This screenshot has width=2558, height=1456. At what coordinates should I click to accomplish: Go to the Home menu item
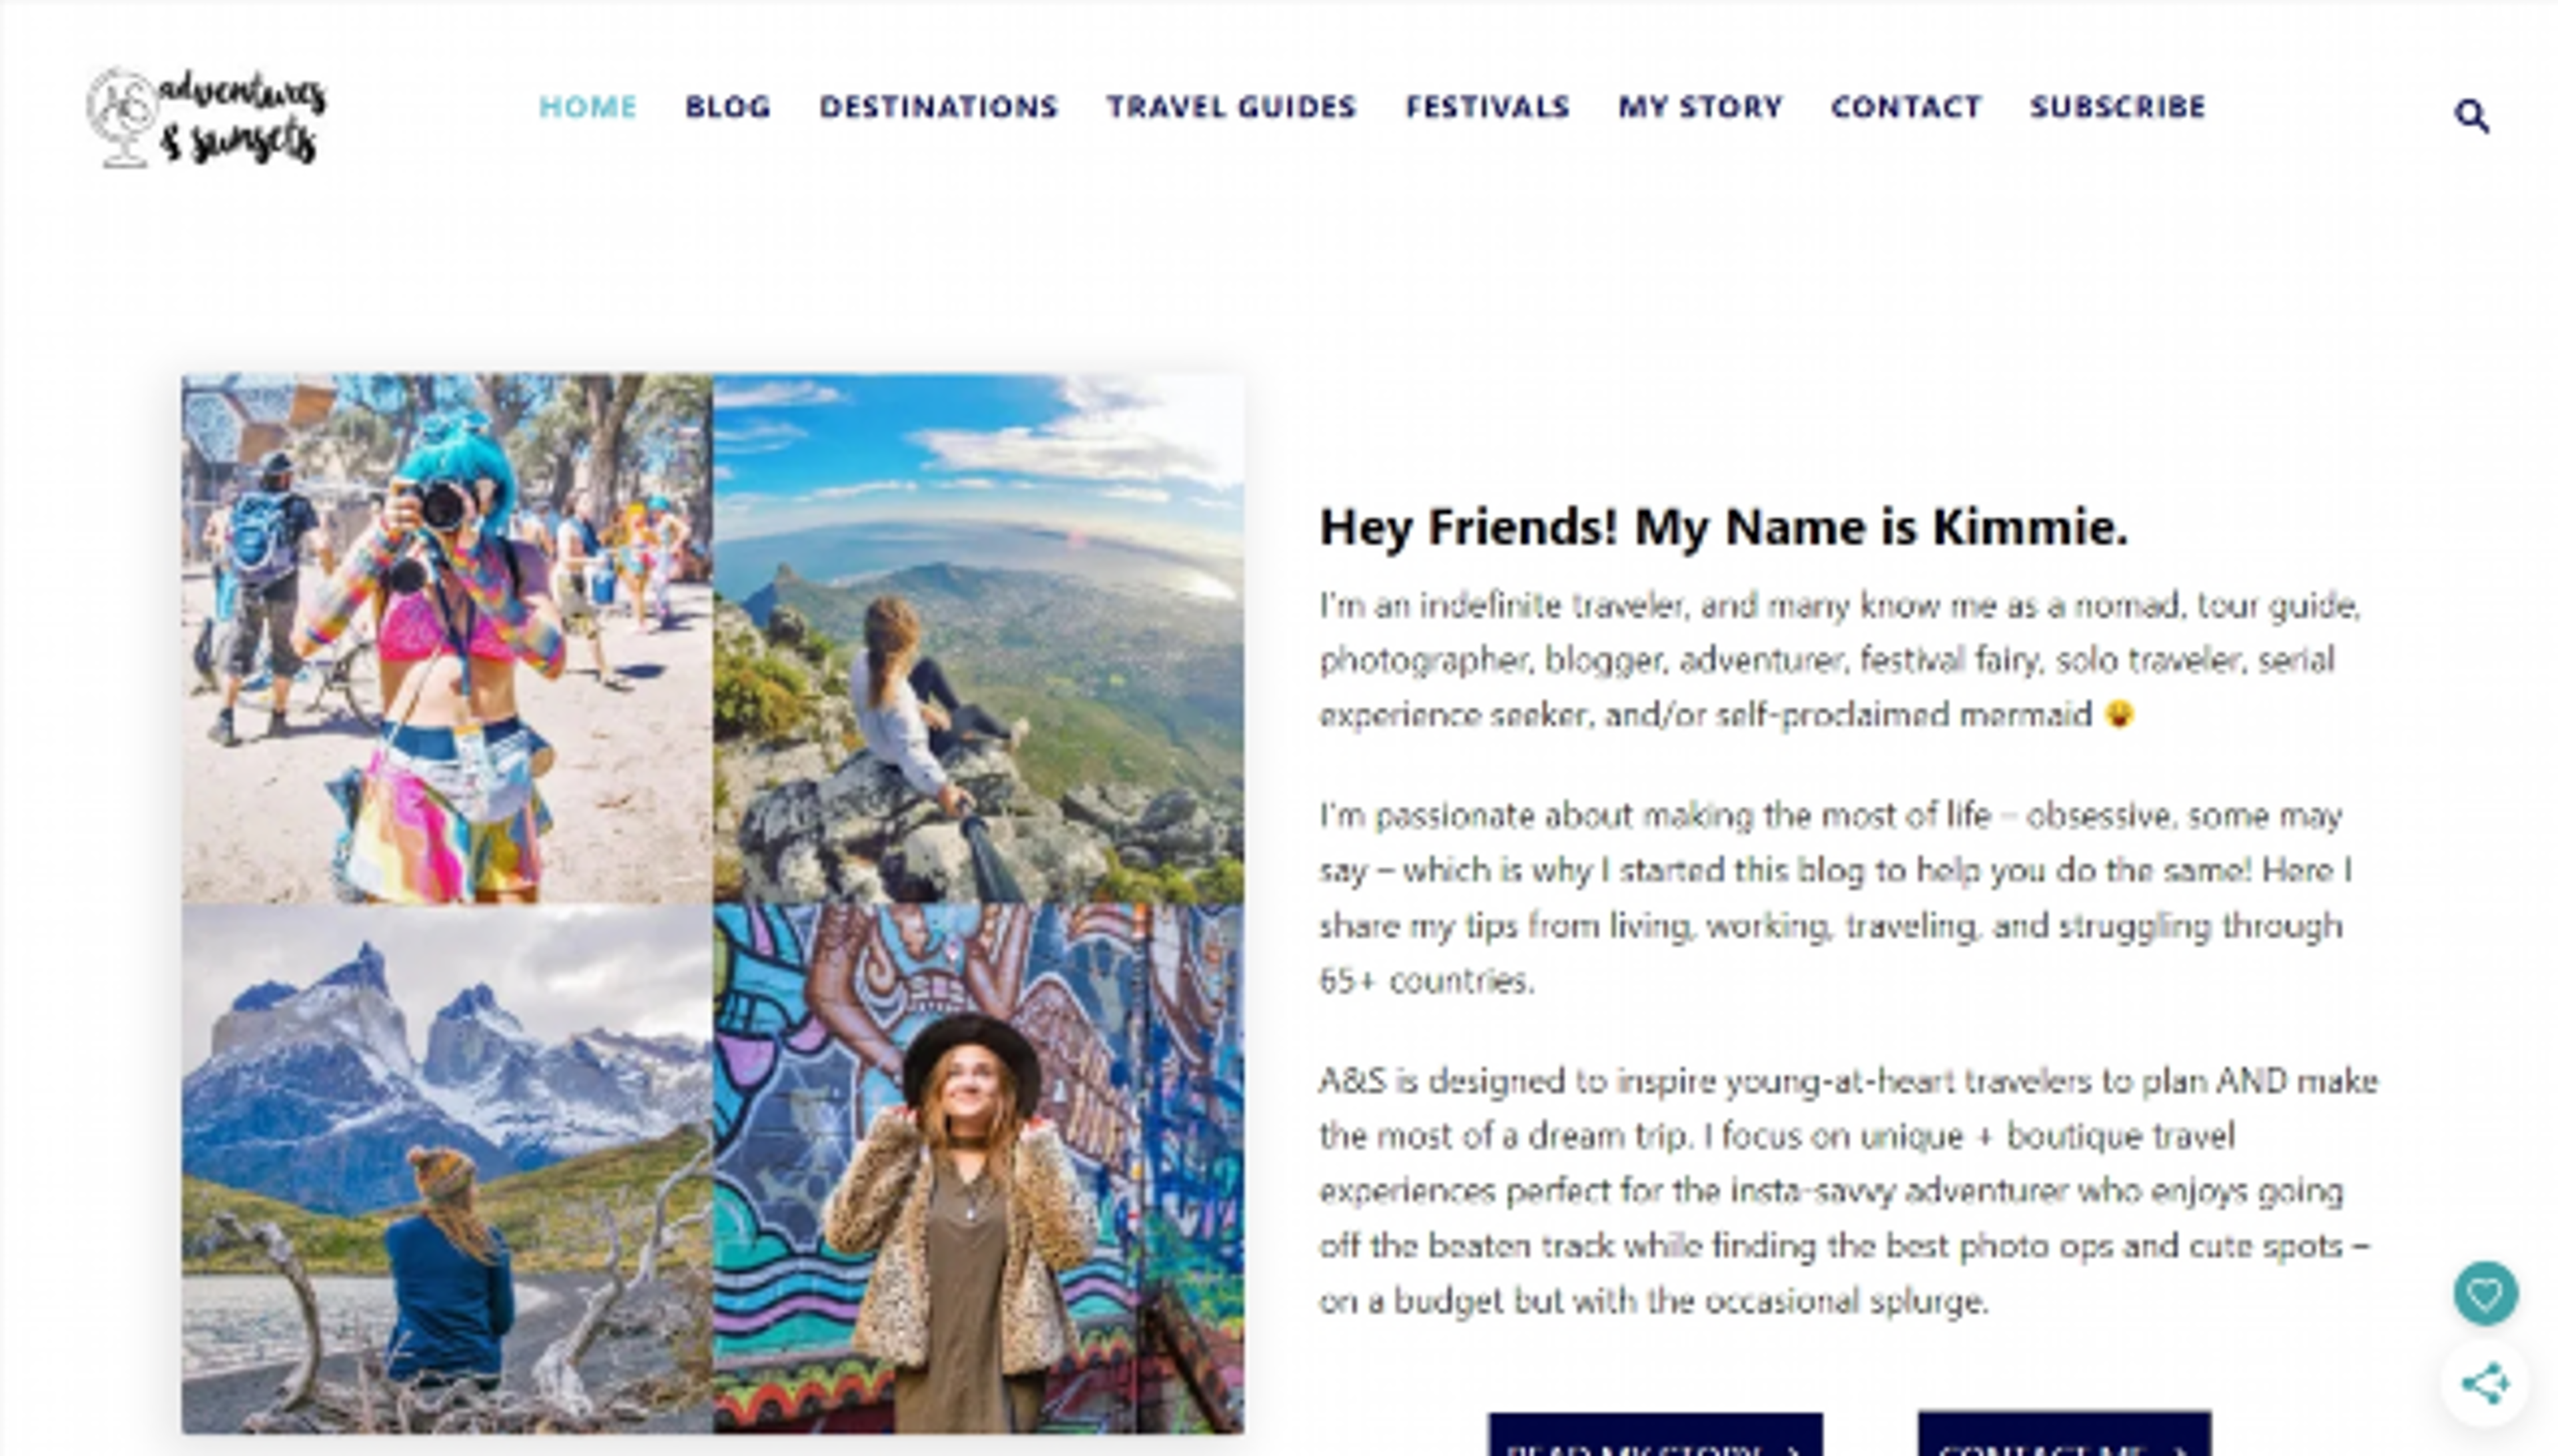(588, 106)
